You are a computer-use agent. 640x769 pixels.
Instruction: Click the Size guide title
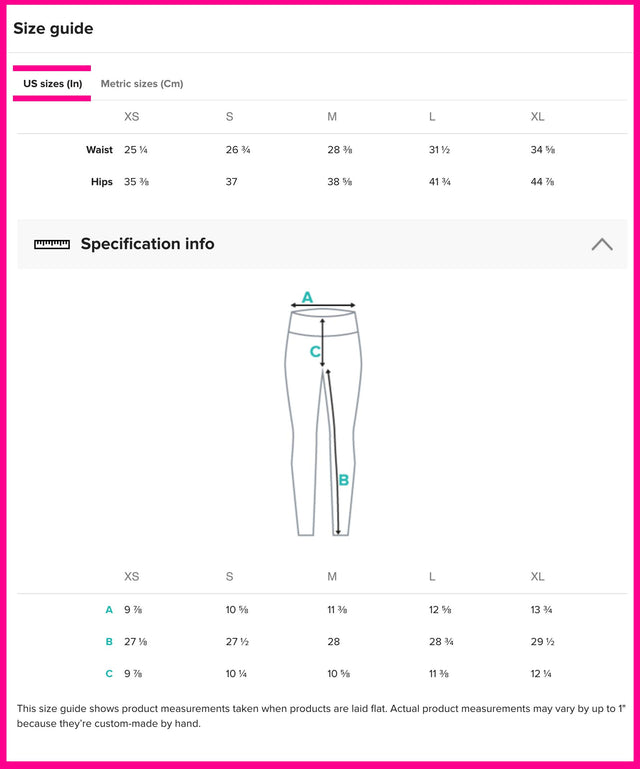(53, 29)
